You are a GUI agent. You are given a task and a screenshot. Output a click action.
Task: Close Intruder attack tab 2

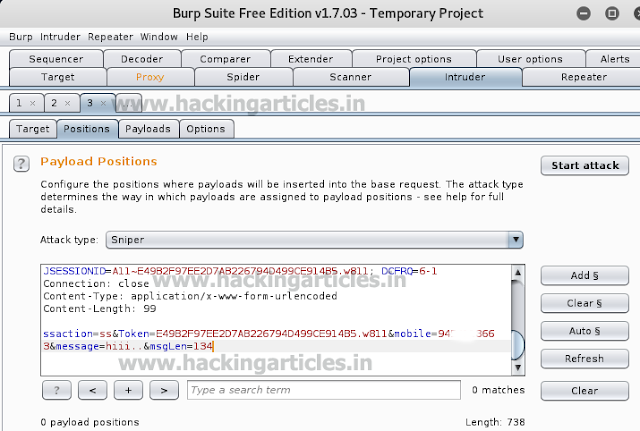[68, 104]
